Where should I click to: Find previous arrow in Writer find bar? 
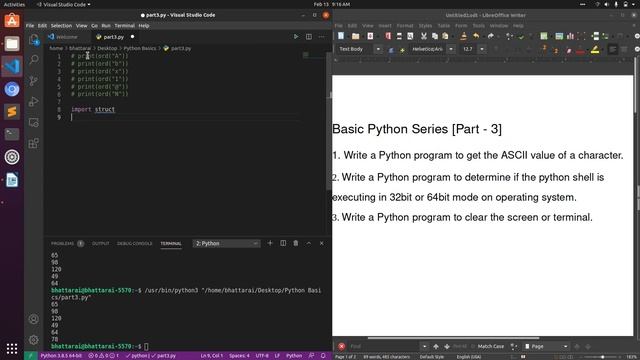pos(436,346)
